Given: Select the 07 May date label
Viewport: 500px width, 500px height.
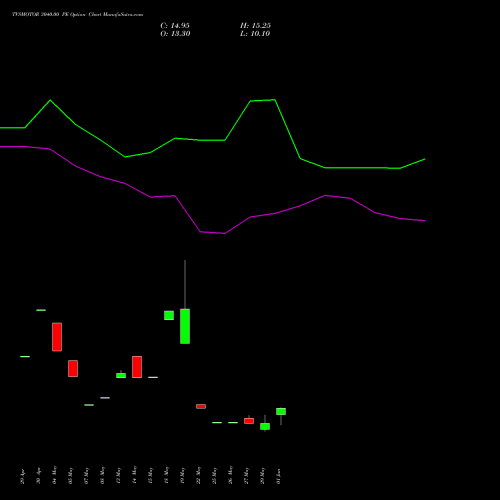Looking at the screenshot, I should [x=87, y=475].
